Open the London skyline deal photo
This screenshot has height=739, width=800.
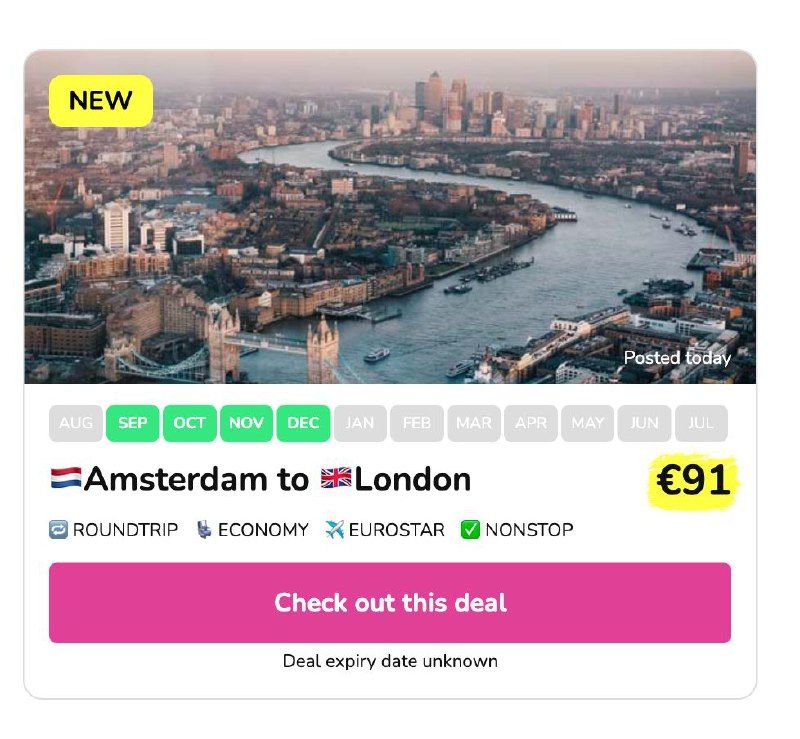coord(390,217)
